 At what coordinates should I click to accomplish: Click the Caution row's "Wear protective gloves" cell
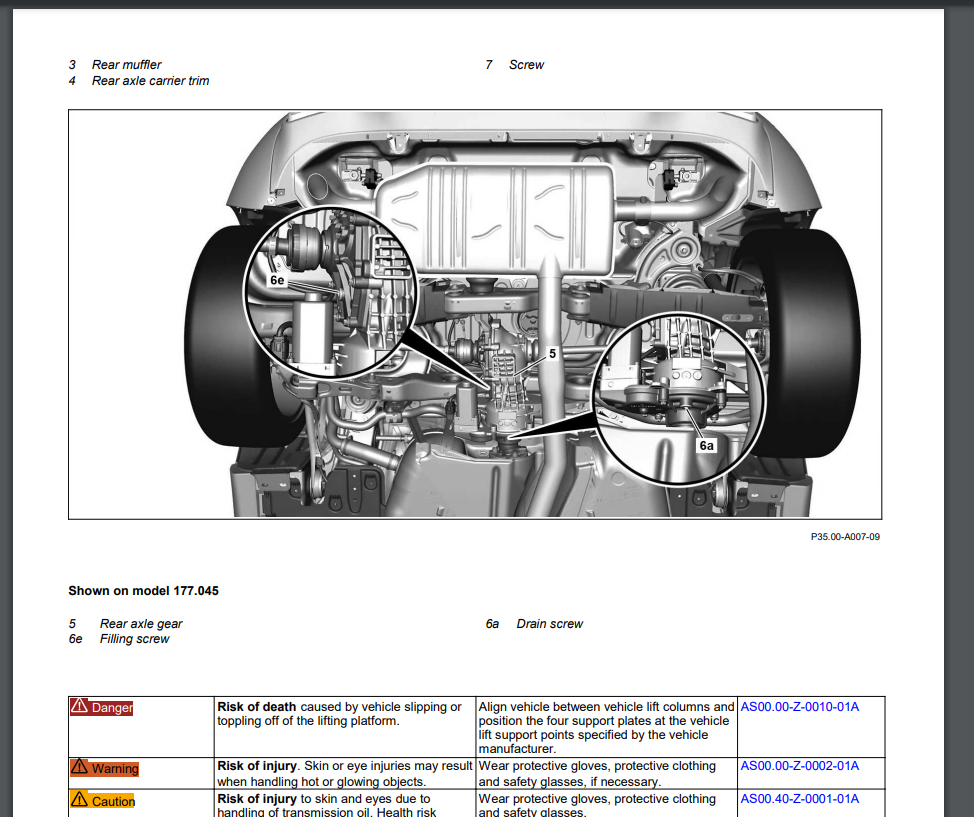[x=606, y=804]
